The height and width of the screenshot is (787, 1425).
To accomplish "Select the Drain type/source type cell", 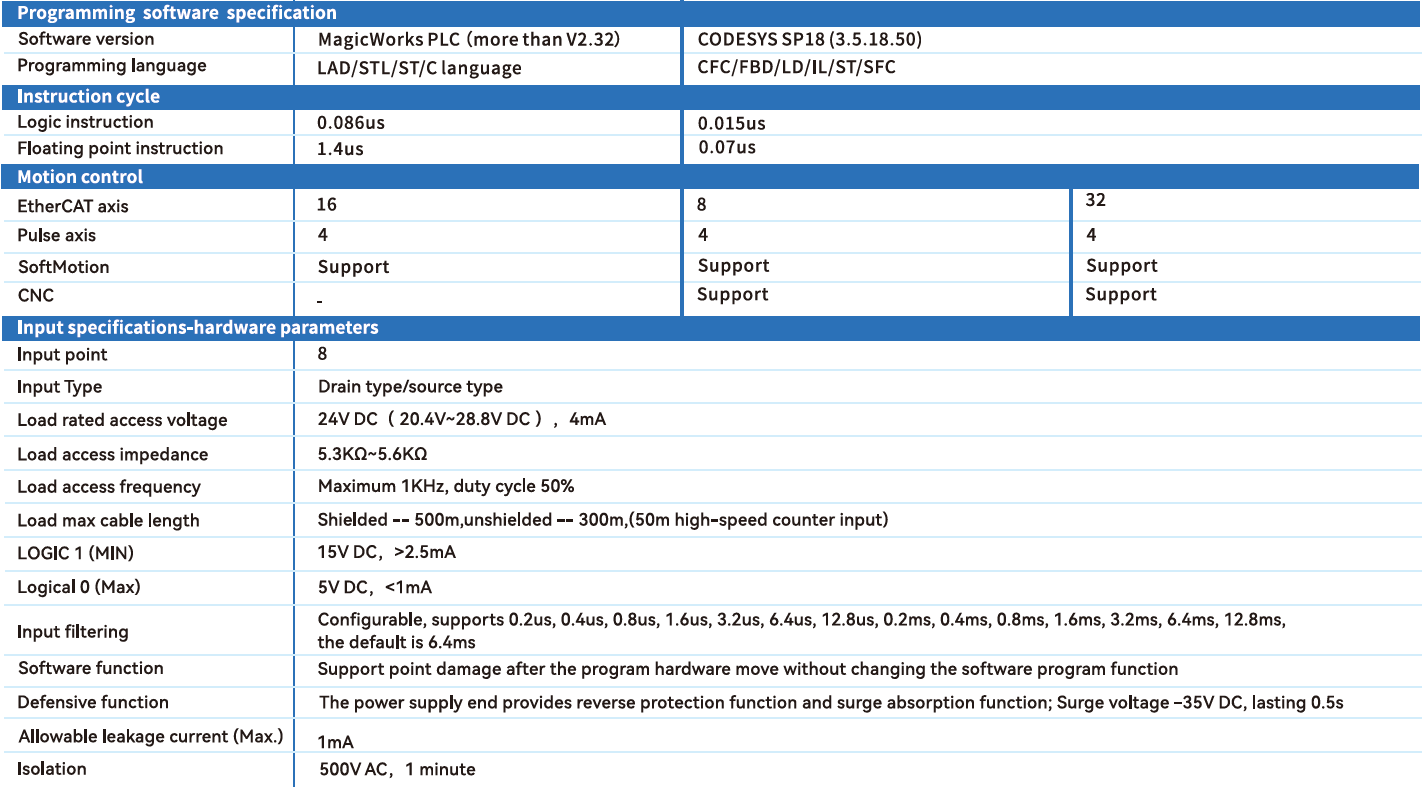I will 410,387.
